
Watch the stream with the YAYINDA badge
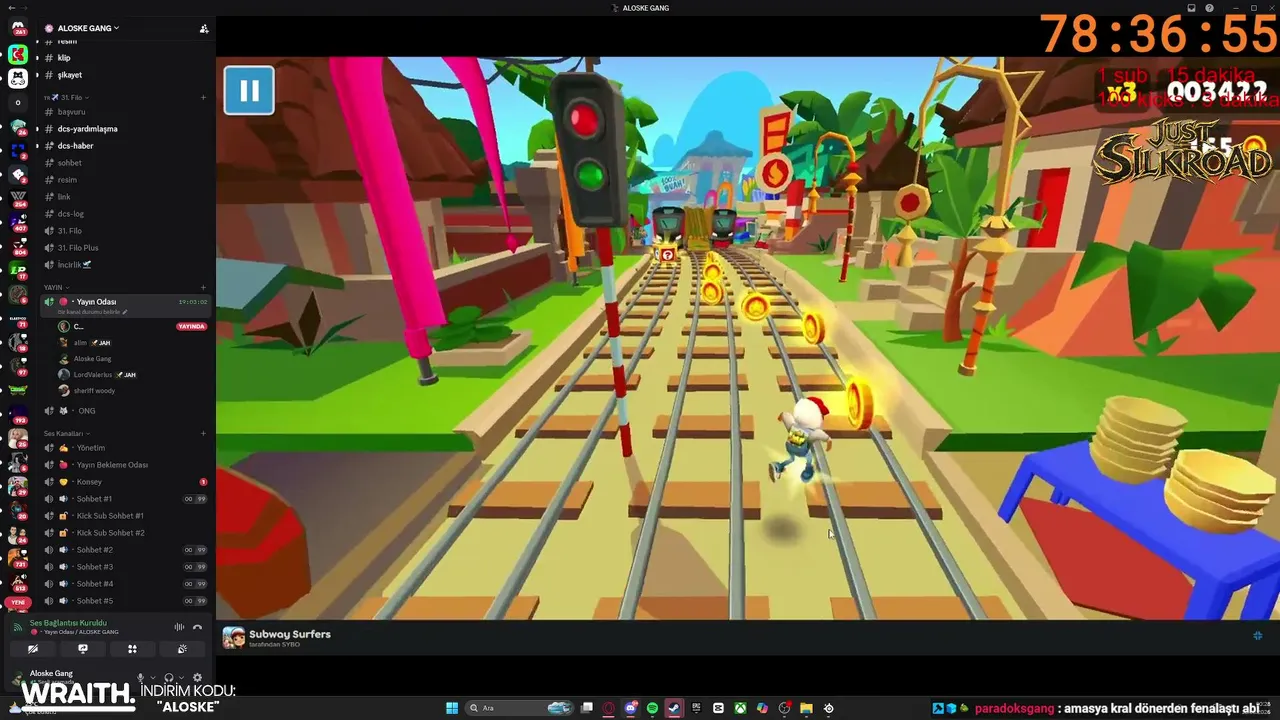click(191, 327)
